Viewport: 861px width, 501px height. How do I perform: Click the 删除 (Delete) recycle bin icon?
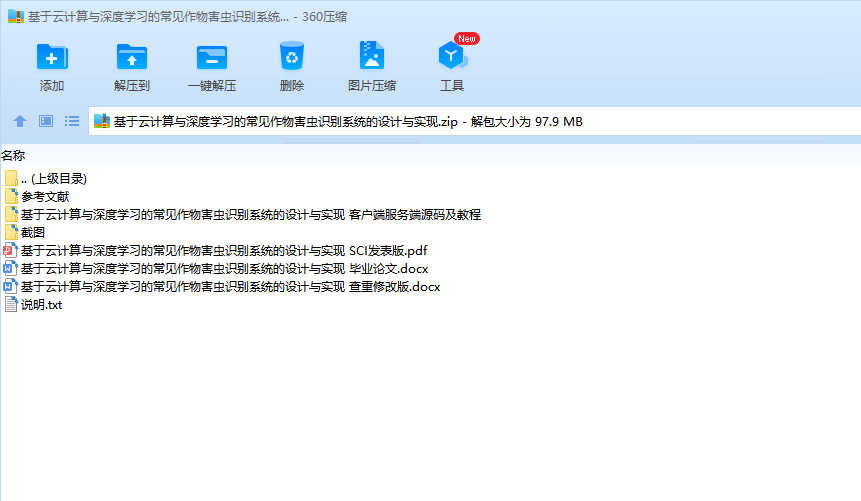pos(292,56)
